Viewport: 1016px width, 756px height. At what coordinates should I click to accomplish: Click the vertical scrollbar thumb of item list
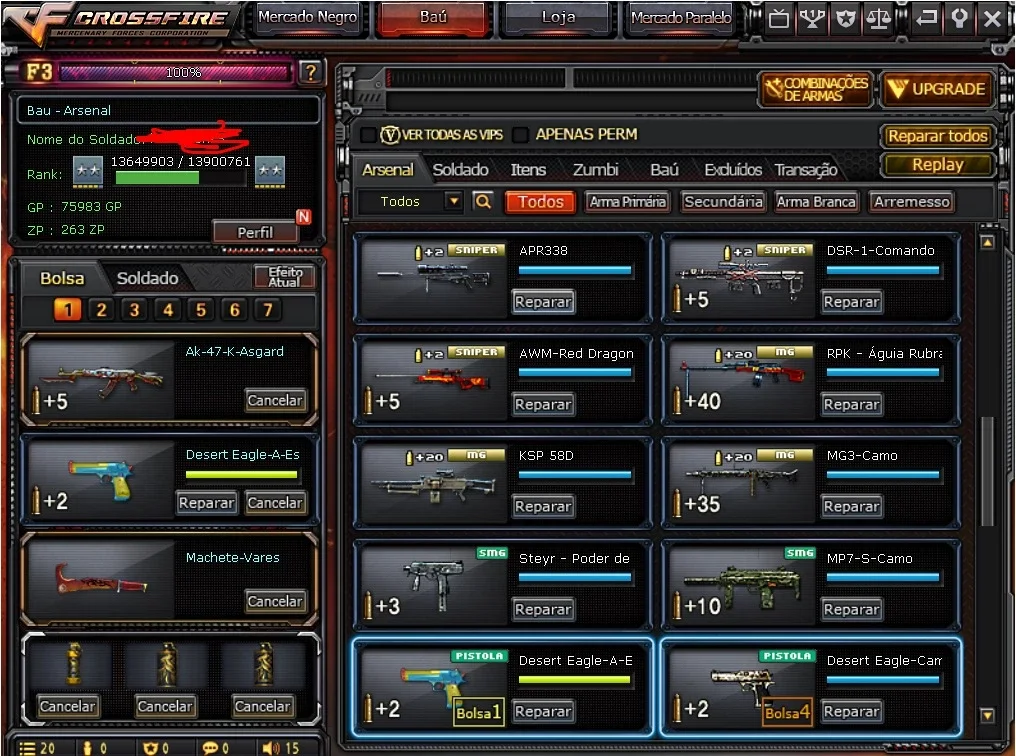987,472
